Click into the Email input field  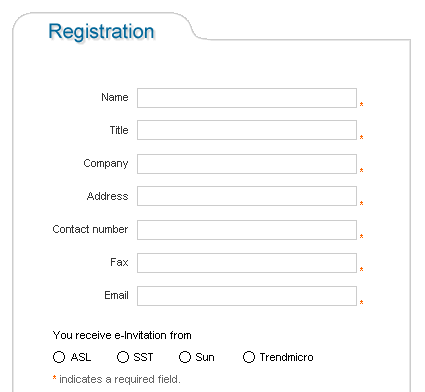coord(247,296)
